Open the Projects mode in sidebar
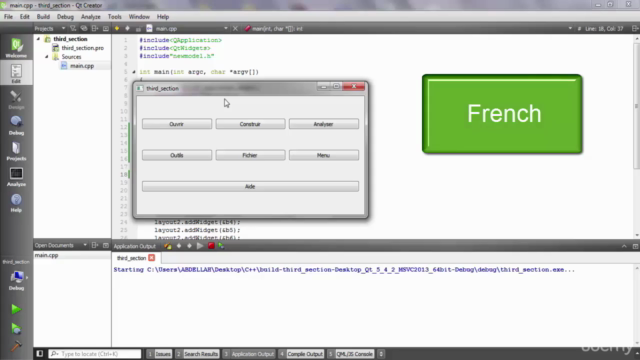640x360 pixels. pyautogui.click(x=16, y=151)
